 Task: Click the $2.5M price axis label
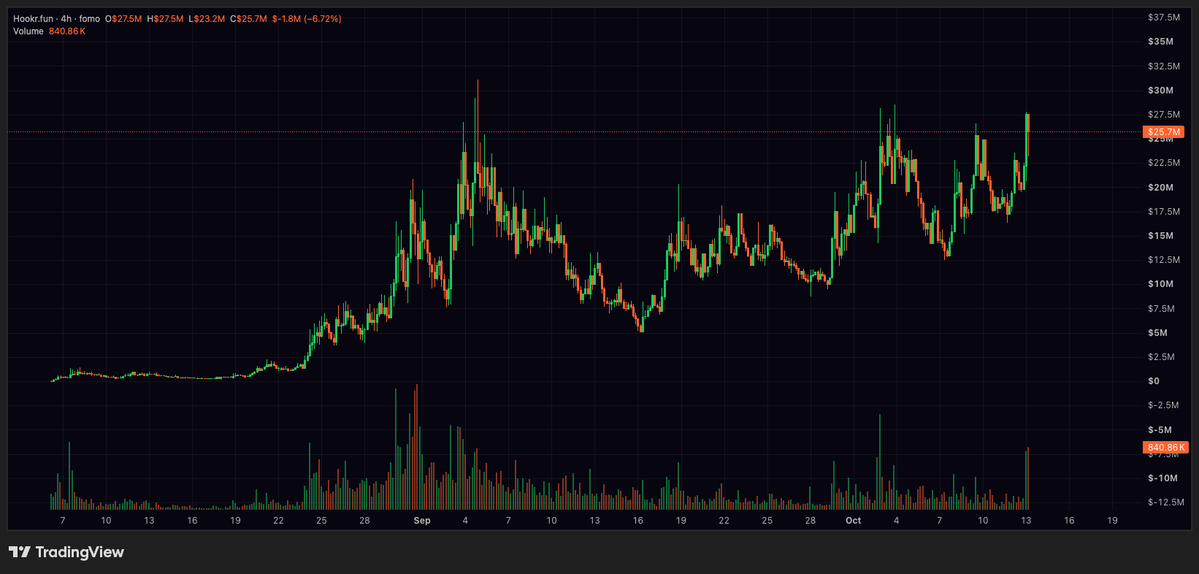point(1164,357)
